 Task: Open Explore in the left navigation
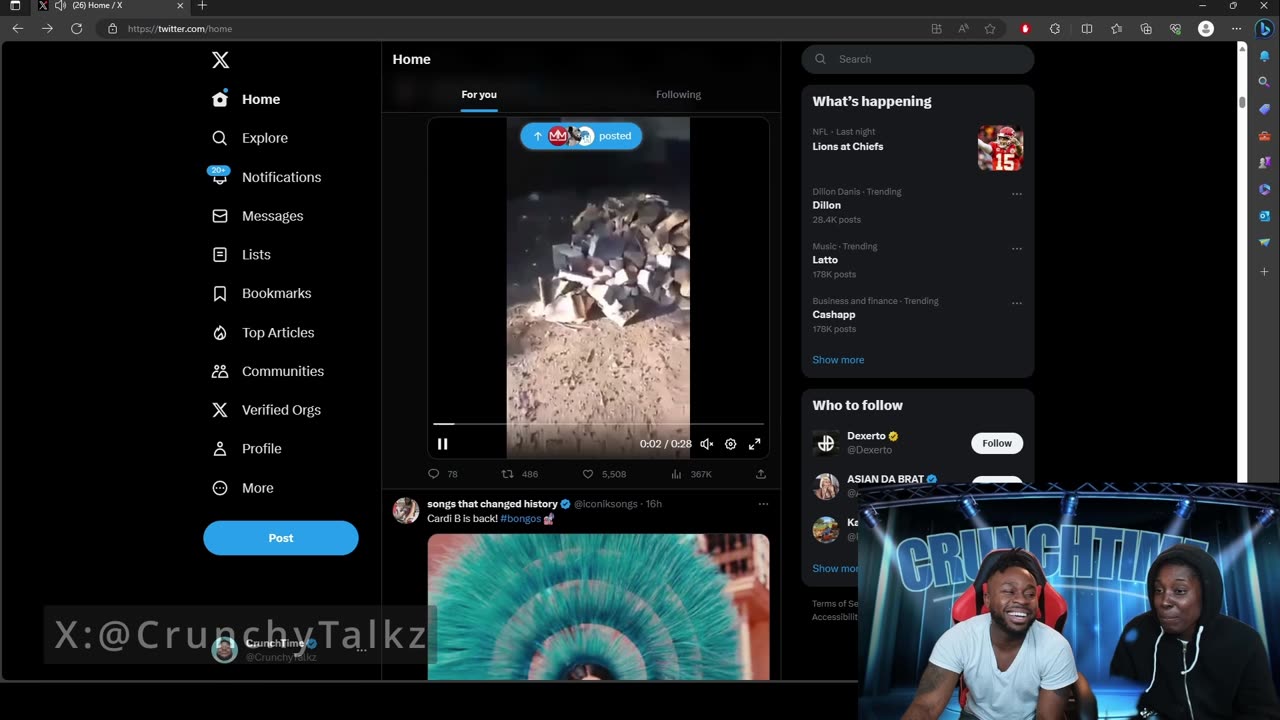click(x=250, y=138)
